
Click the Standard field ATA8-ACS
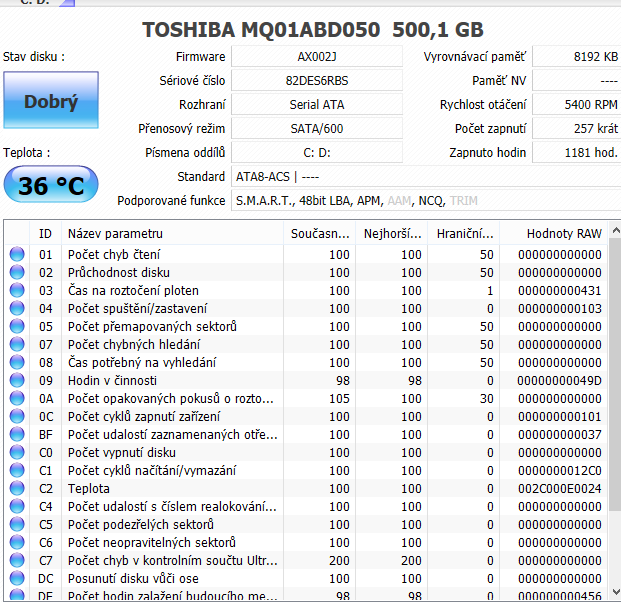[426, 177]
